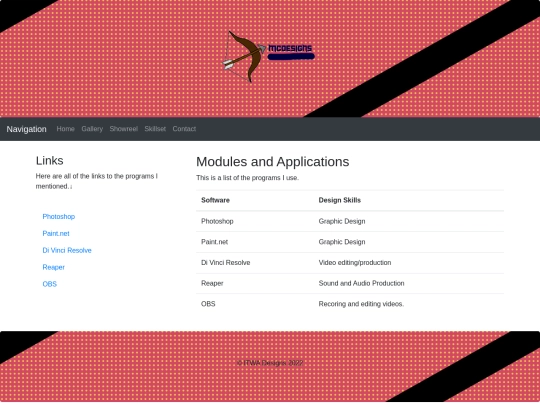
Task: Click 'This is a list of the programs I use.'
Action: pyautogui.click(x=248, y=178)
